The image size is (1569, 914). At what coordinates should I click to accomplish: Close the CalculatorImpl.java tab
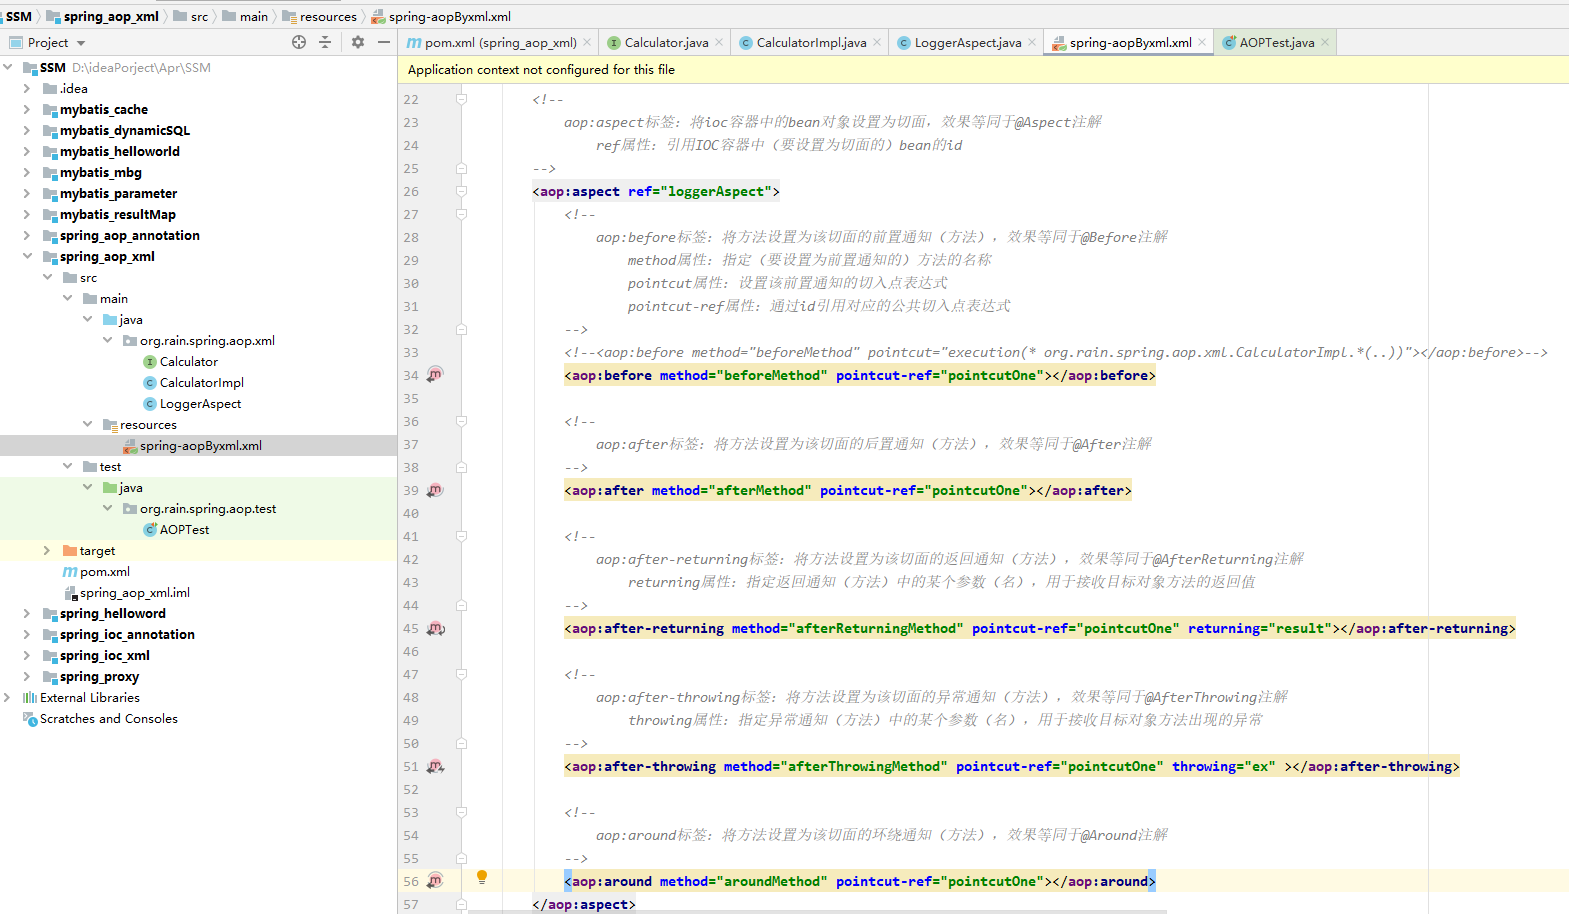pyautogui.click(x=877, y=42)
